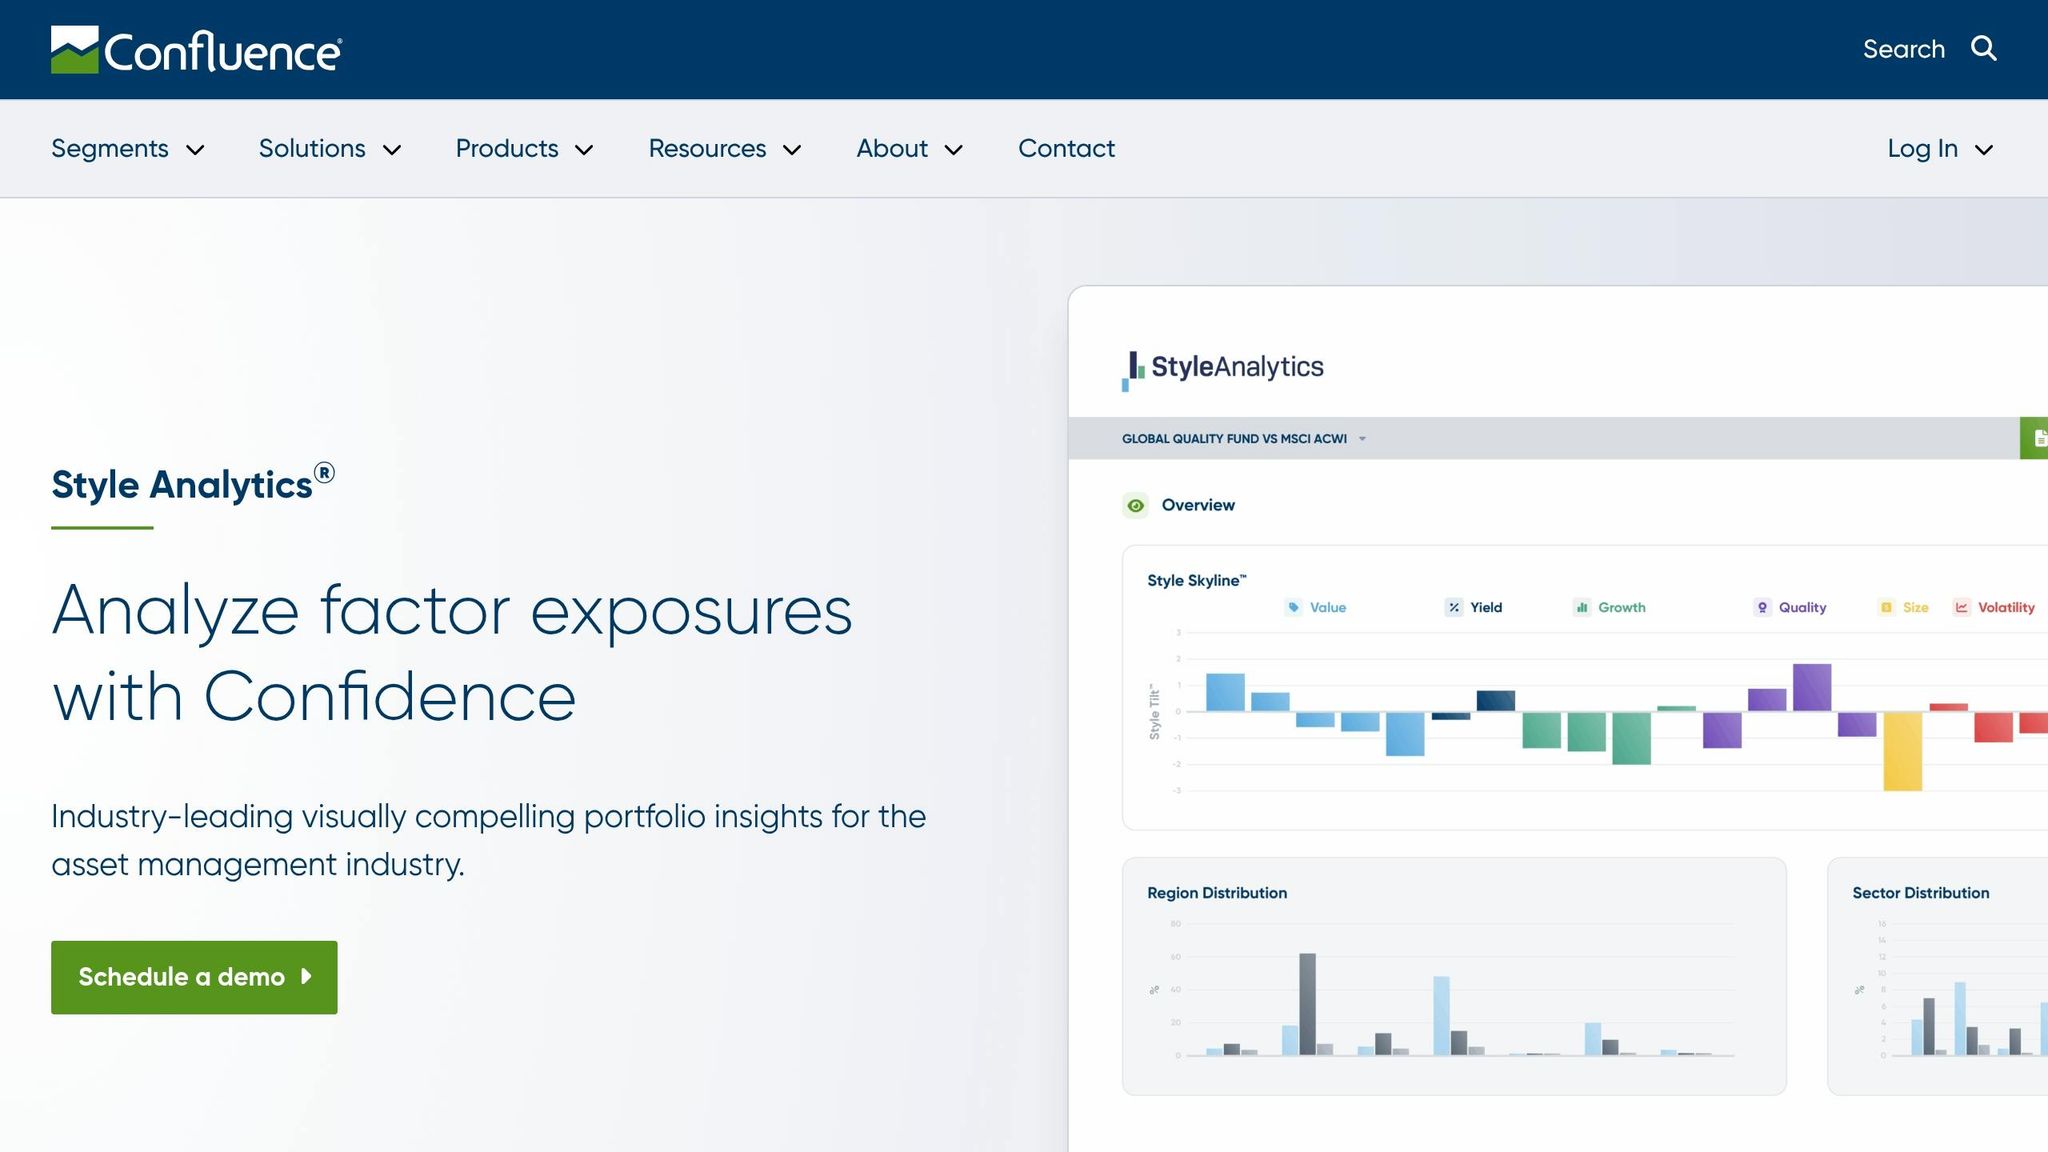Select the Value legend label
The height and width of the screenshot is (1152, 2048).
pos(1328,608)
